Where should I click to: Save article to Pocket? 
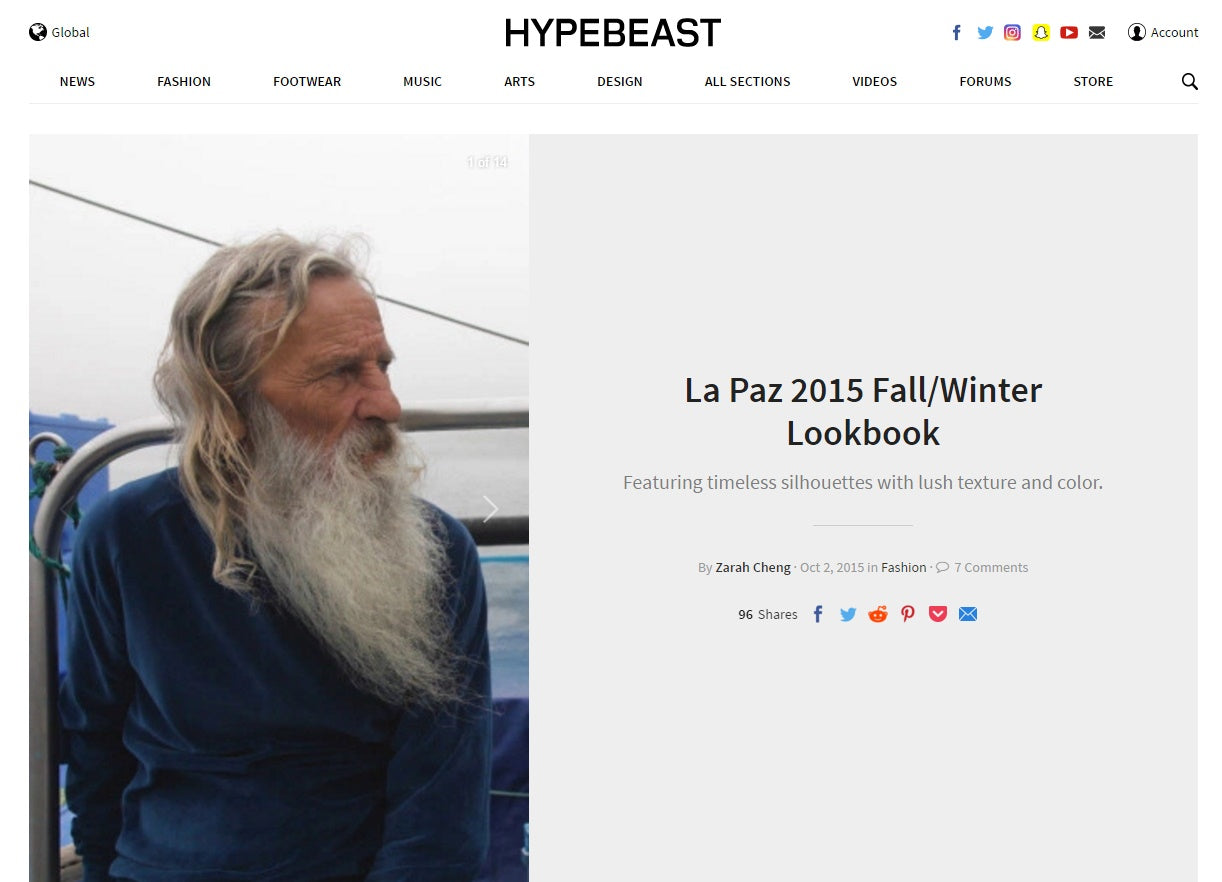point(938,614)
